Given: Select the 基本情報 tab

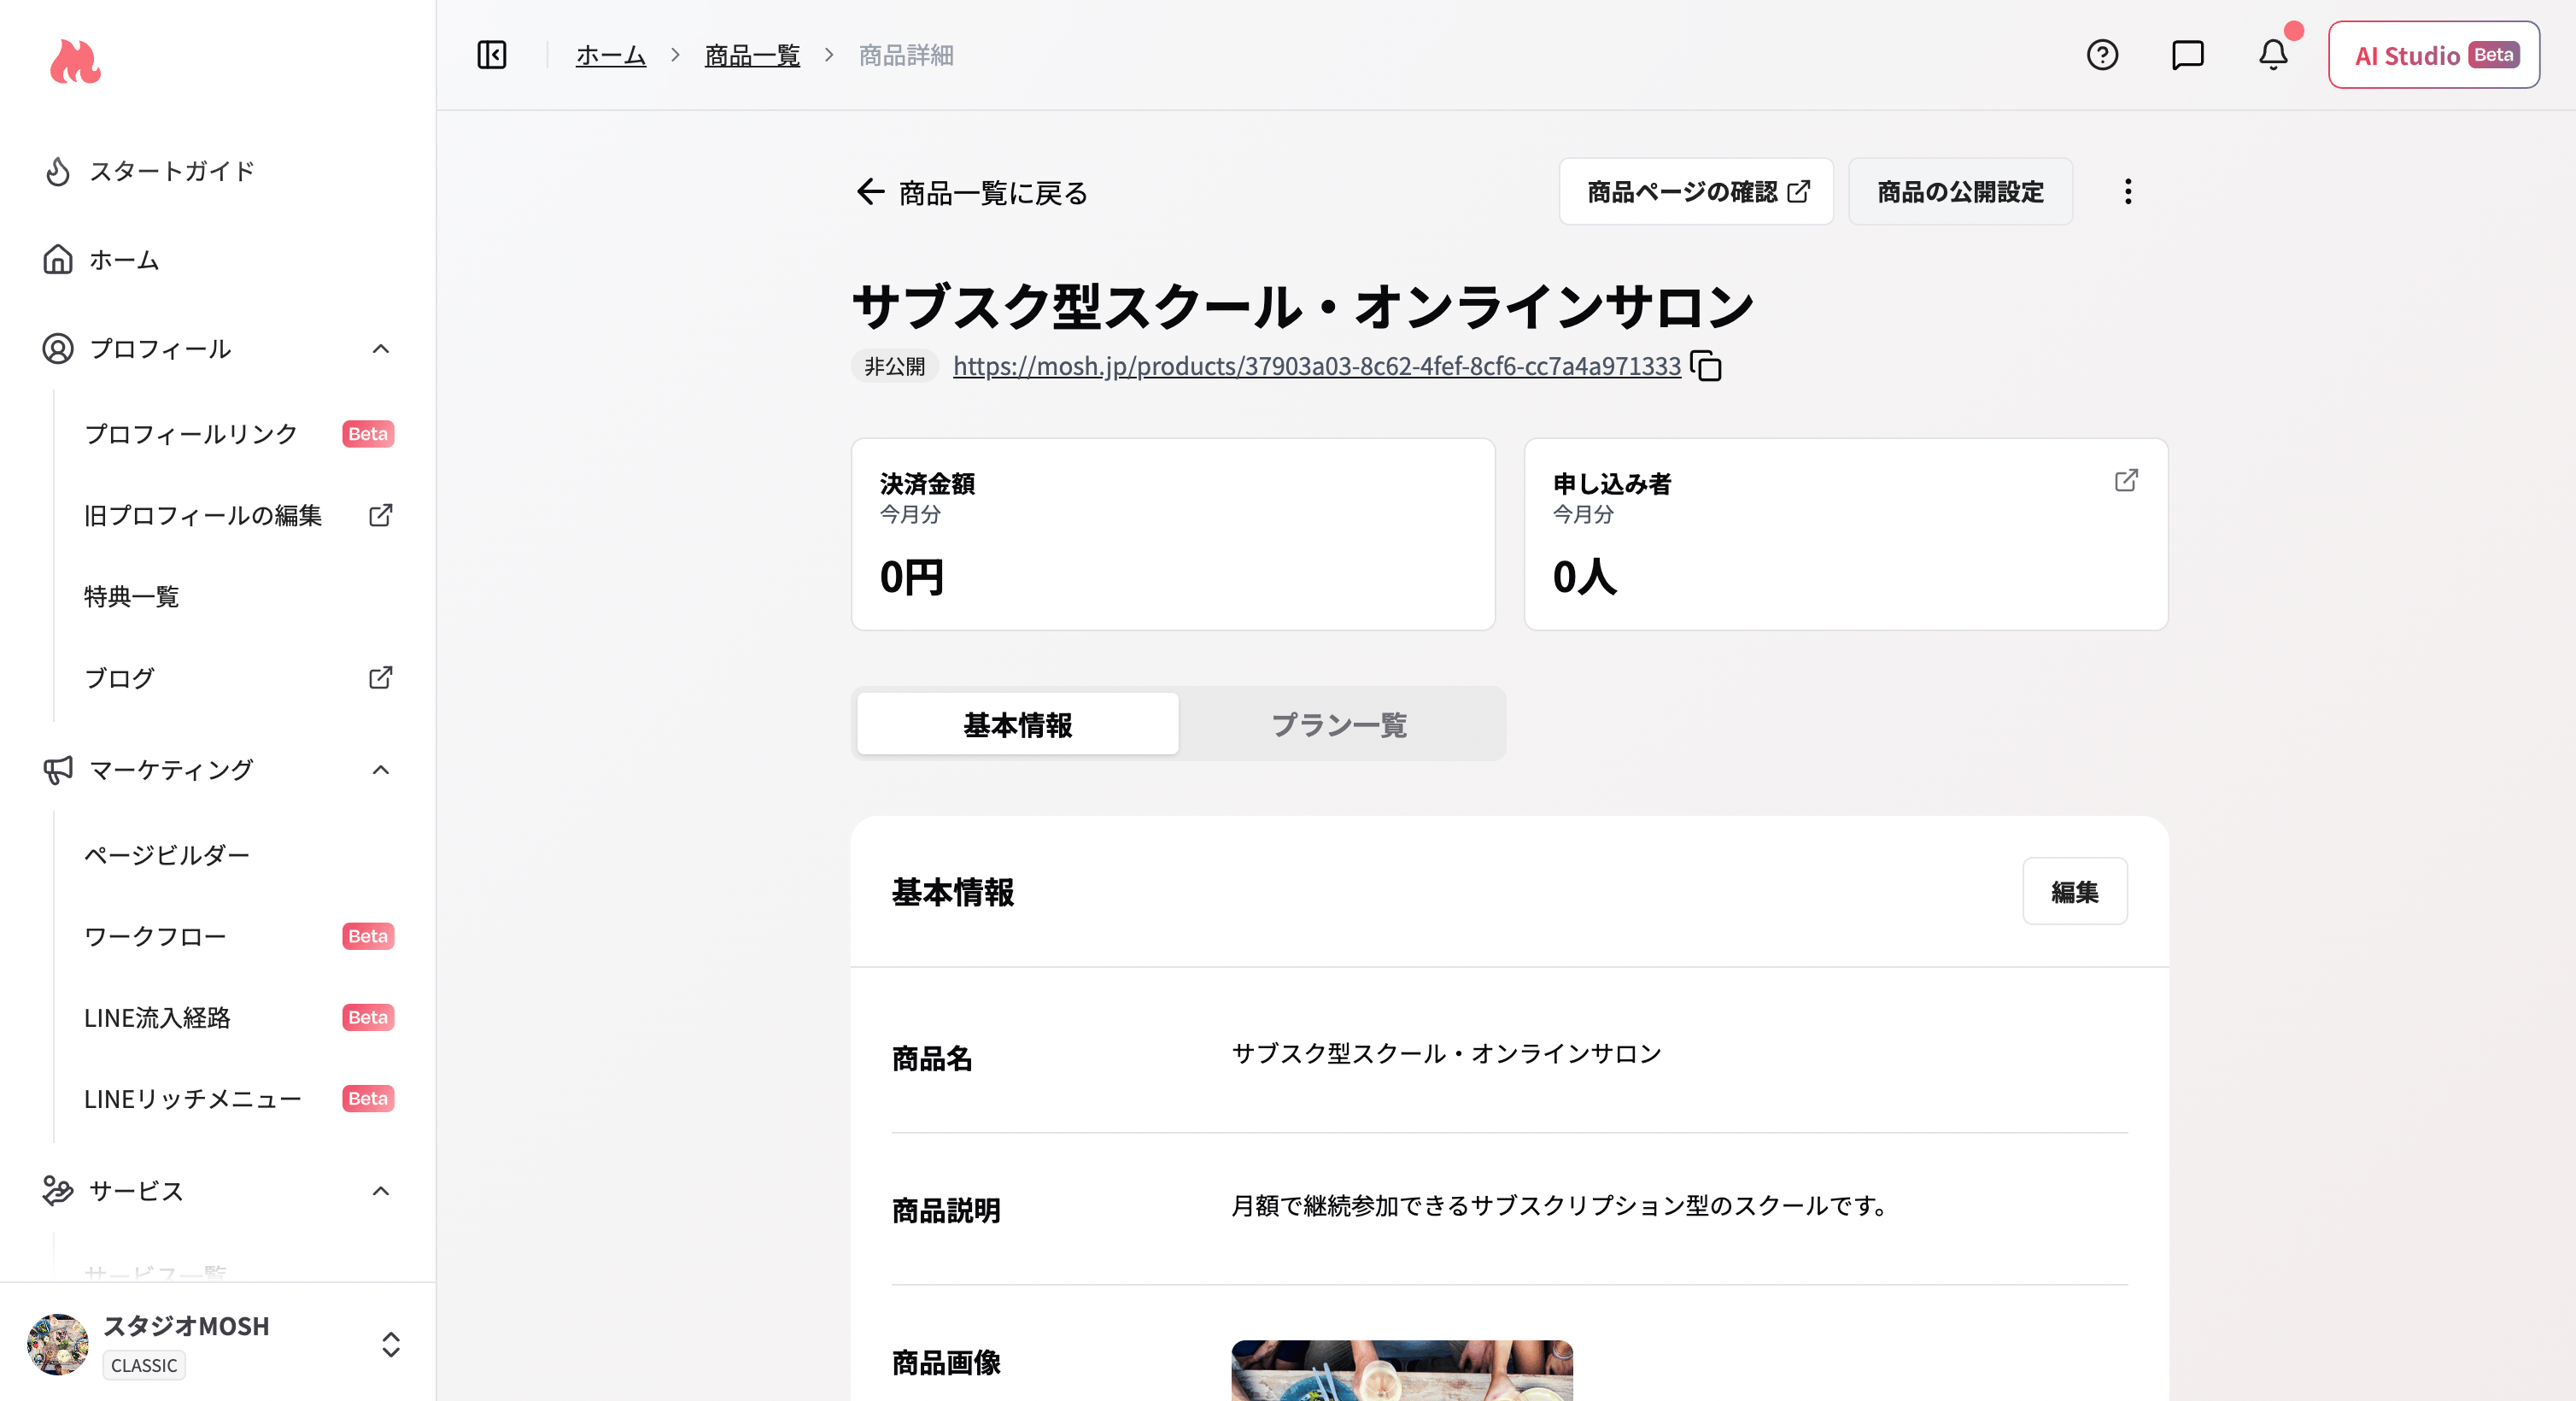Looking at the screenshot, I should (x=1017, y=724).
